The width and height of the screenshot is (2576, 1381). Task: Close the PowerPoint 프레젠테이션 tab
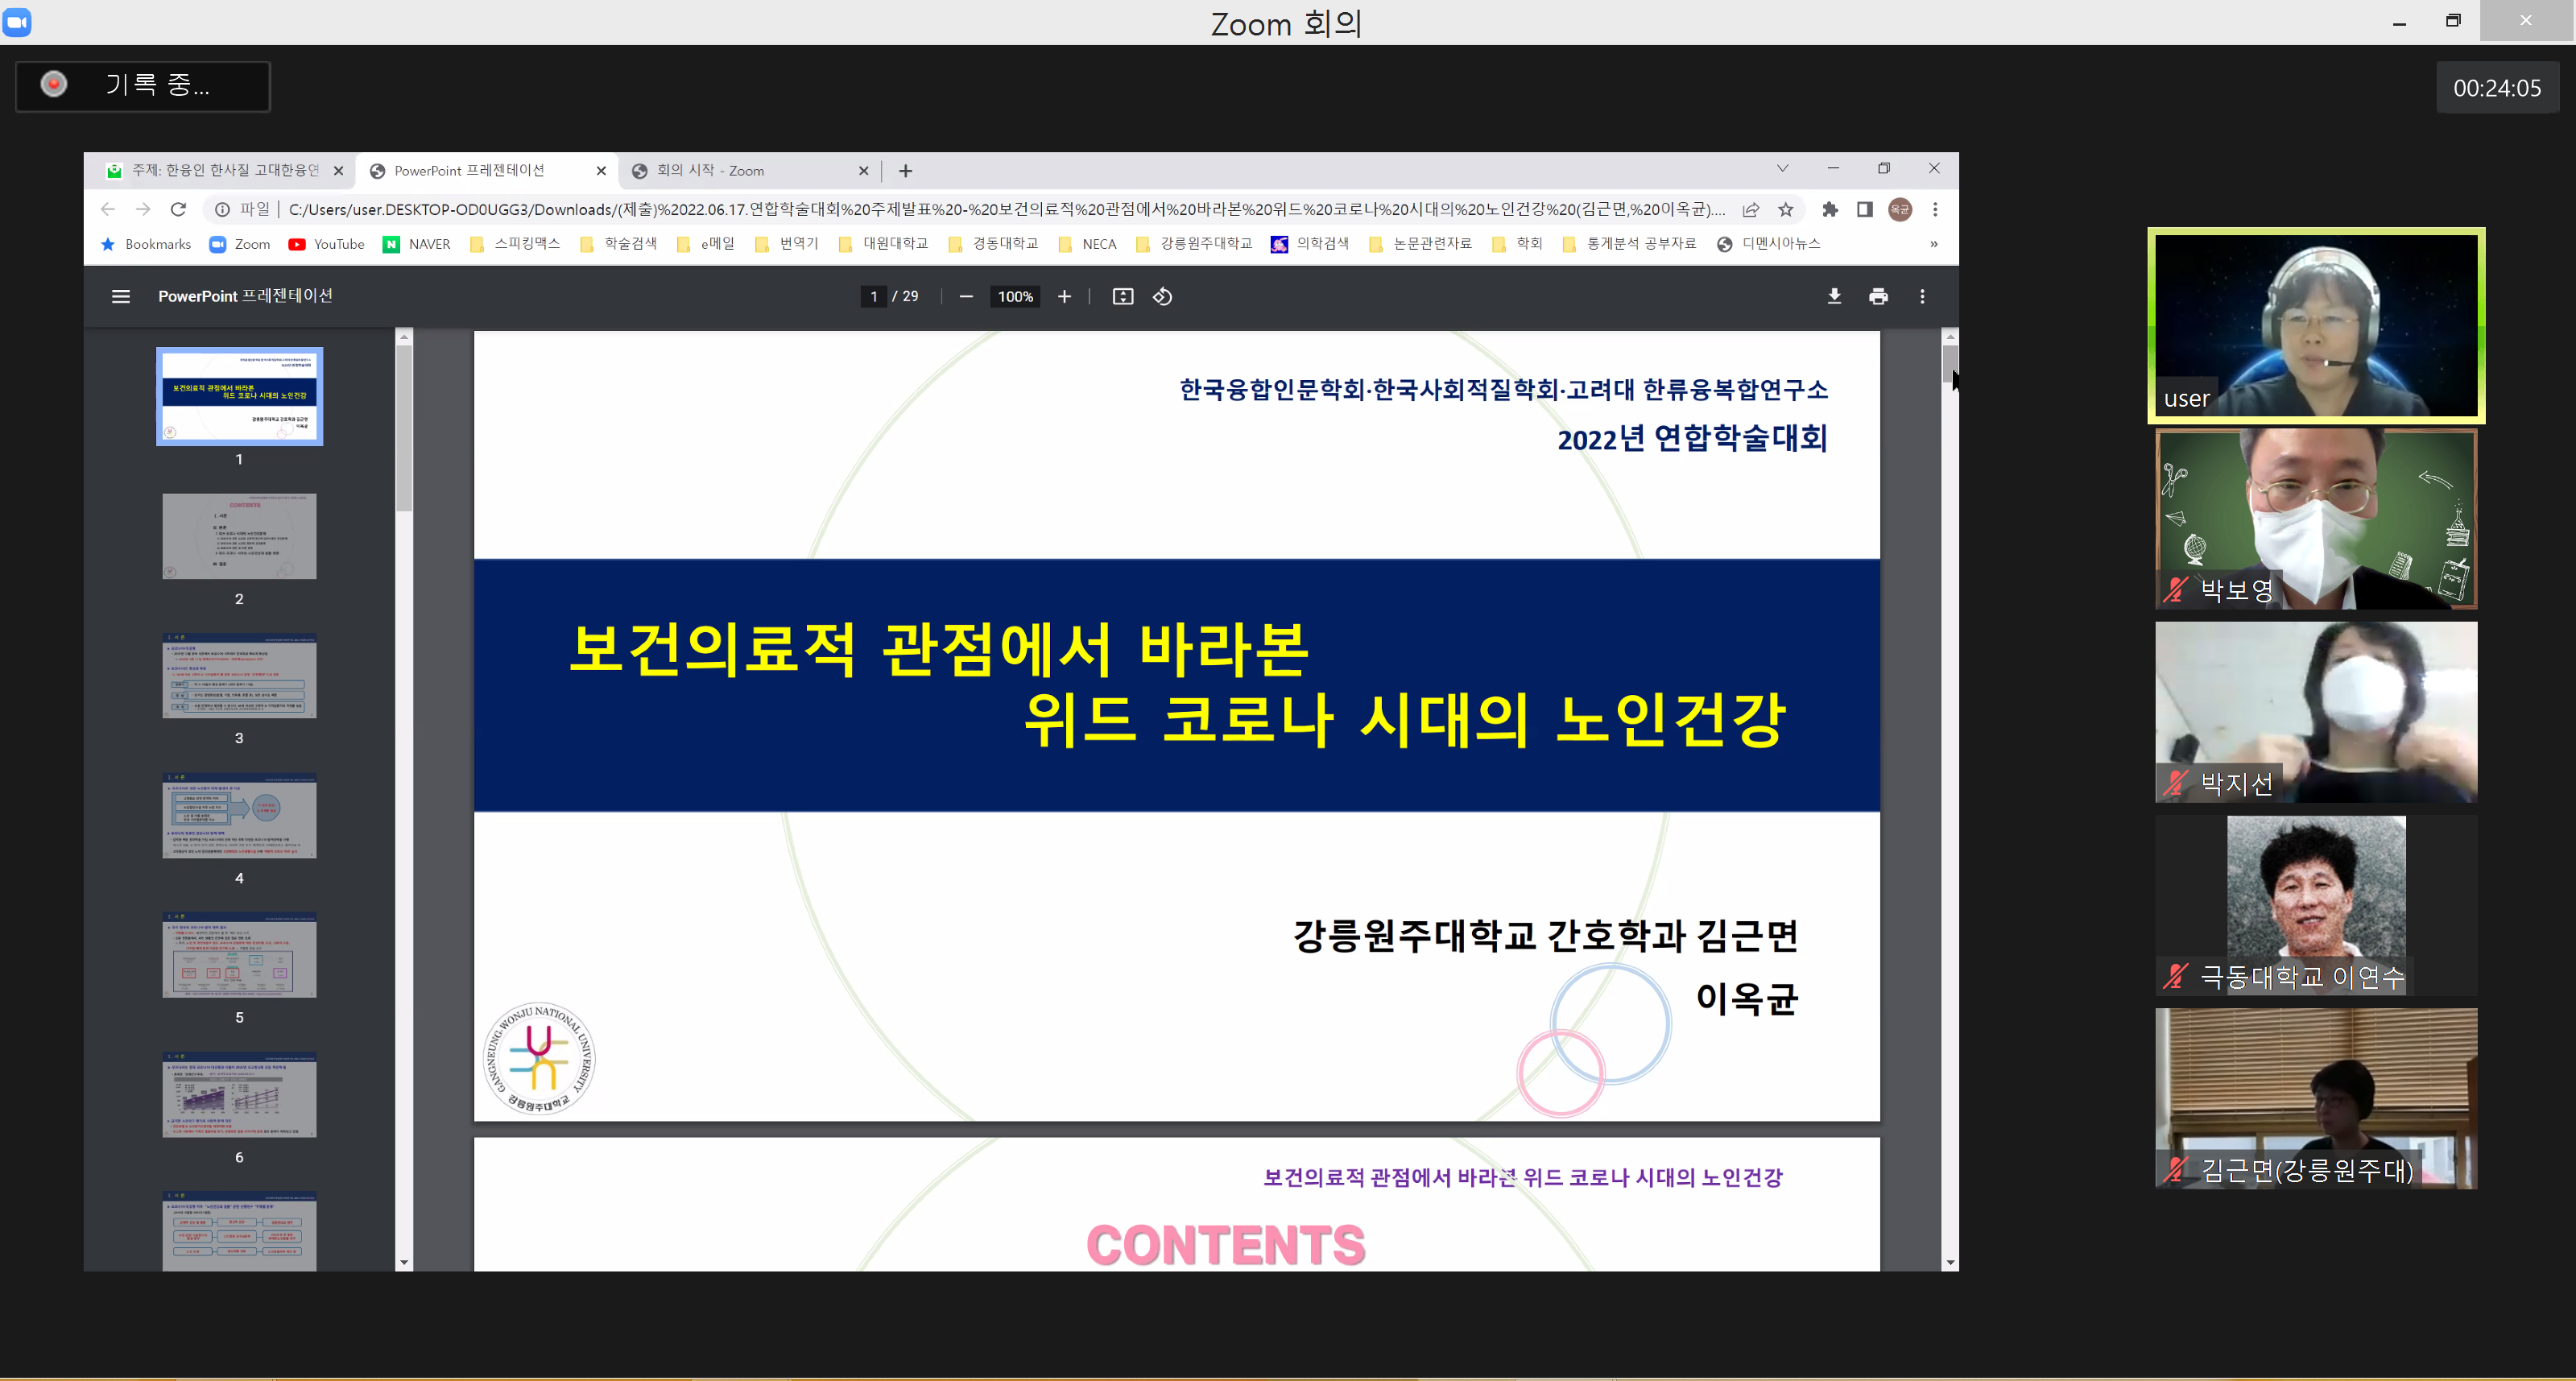pyautogui.click(x=601, y=171)
